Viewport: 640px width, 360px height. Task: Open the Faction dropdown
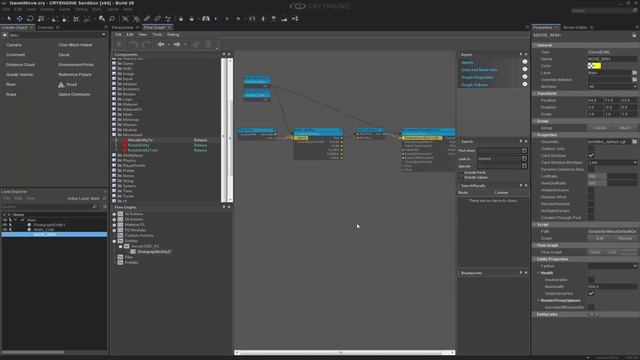click(612, 266)
